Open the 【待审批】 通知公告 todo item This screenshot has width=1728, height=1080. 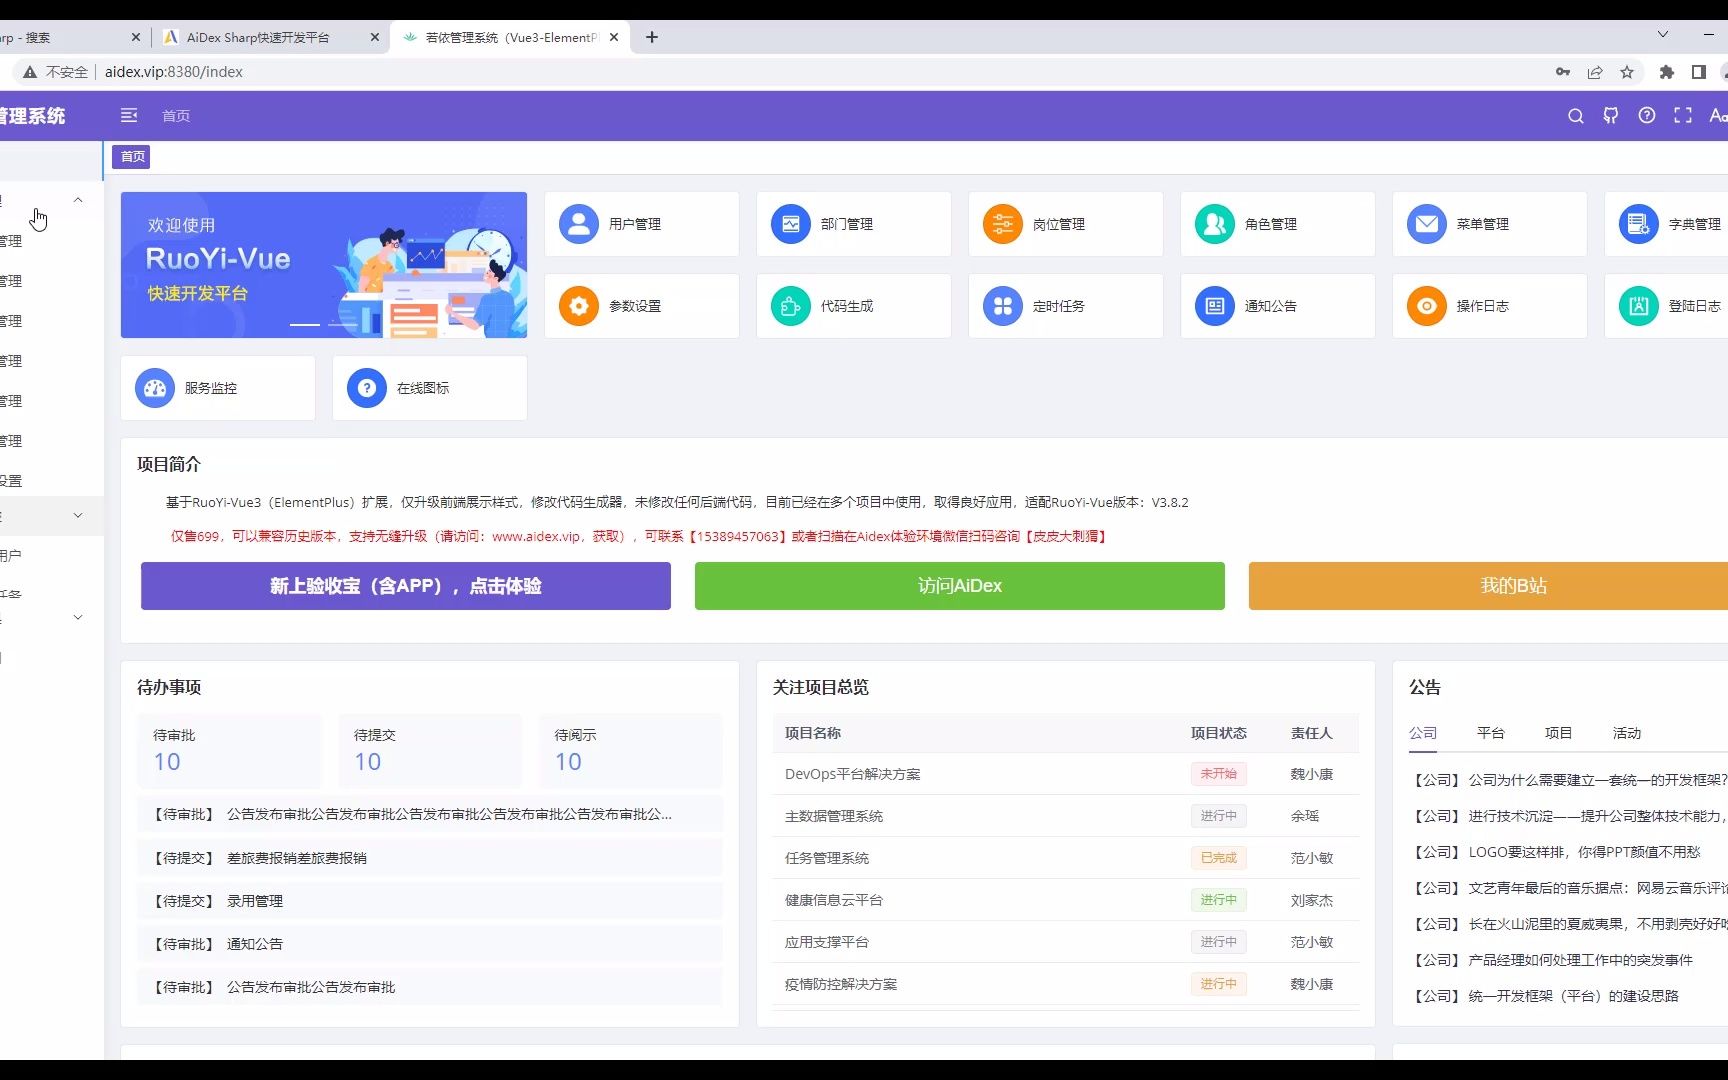point(430,944)
